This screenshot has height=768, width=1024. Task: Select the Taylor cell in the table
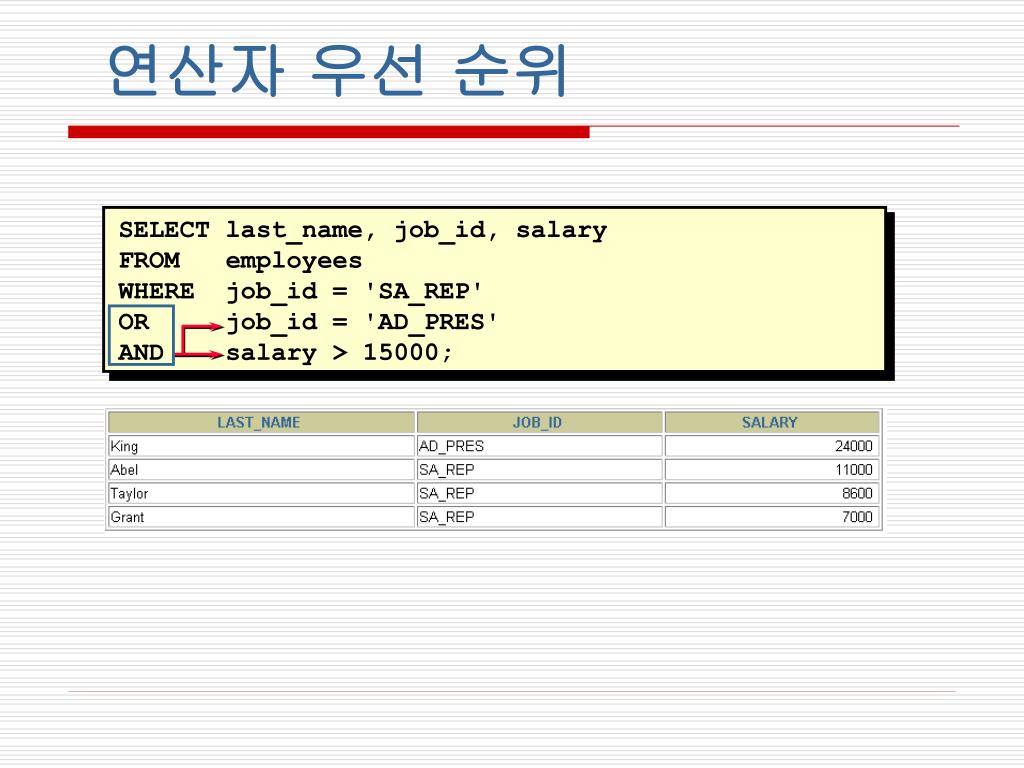(x=261, y=493)
